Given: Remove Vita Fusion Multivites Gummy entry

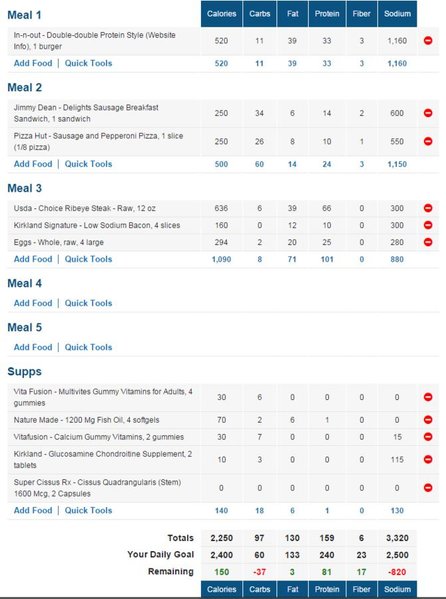Looking at the screenshot, I should click(428, 397).
